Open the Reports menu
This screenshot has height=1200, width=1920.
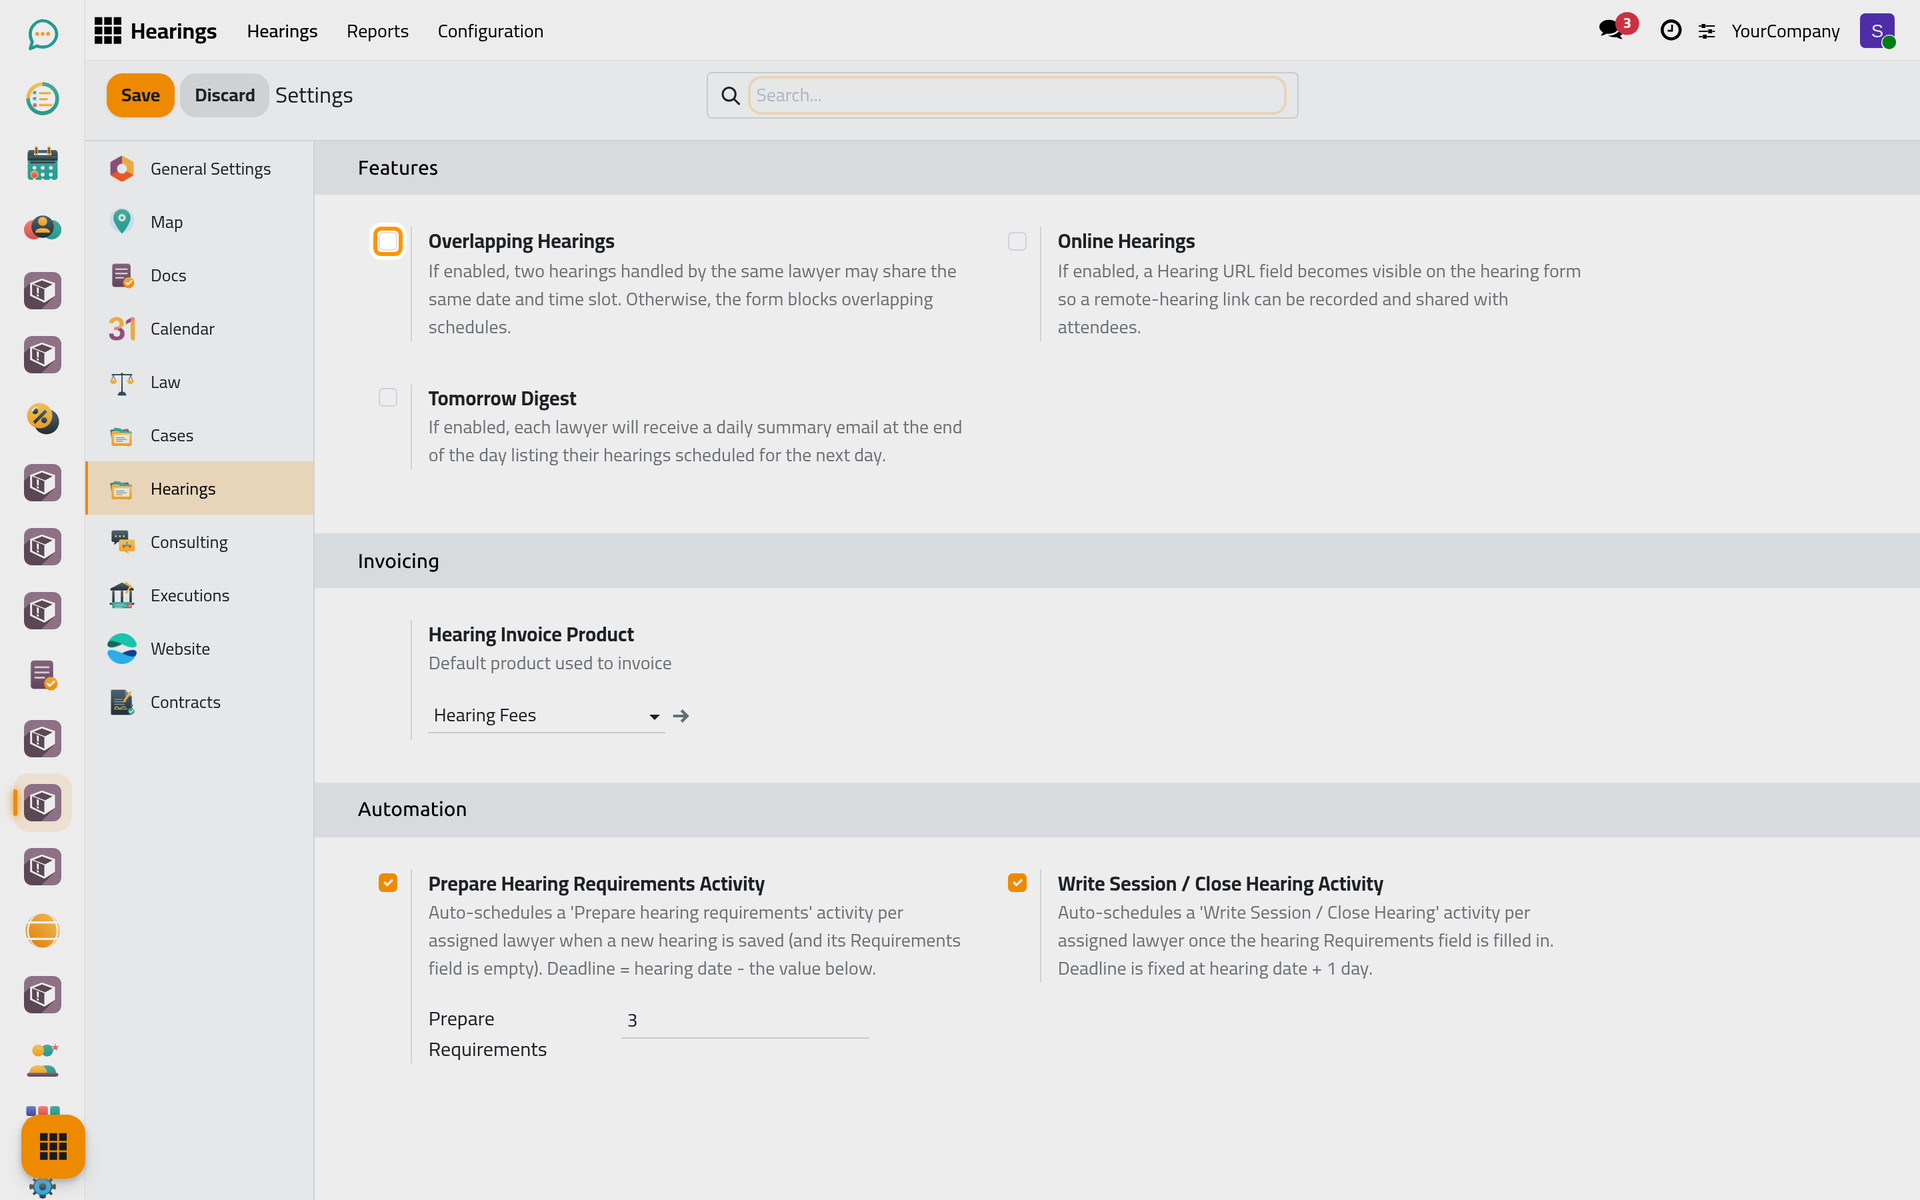(x=377, y=31)
